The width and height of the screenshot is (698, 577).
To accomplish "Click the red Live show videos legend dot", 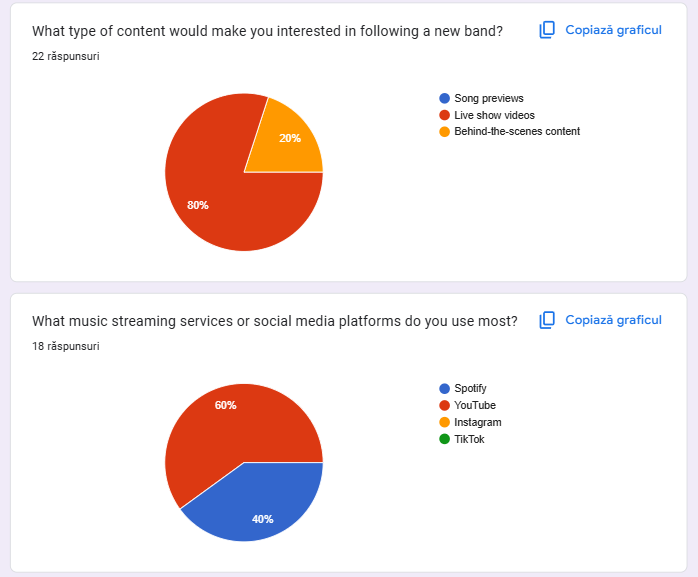I will [x=444, y=115].
